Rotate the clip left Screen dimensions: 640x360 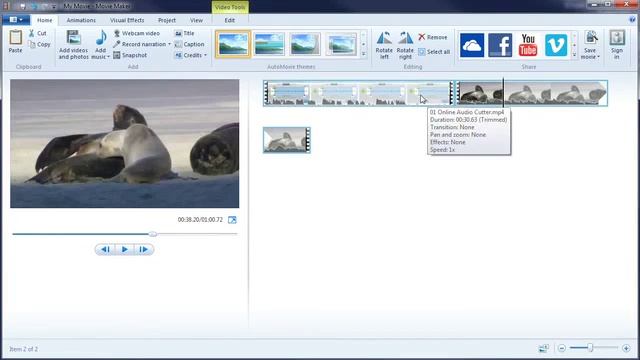(384, 45)
